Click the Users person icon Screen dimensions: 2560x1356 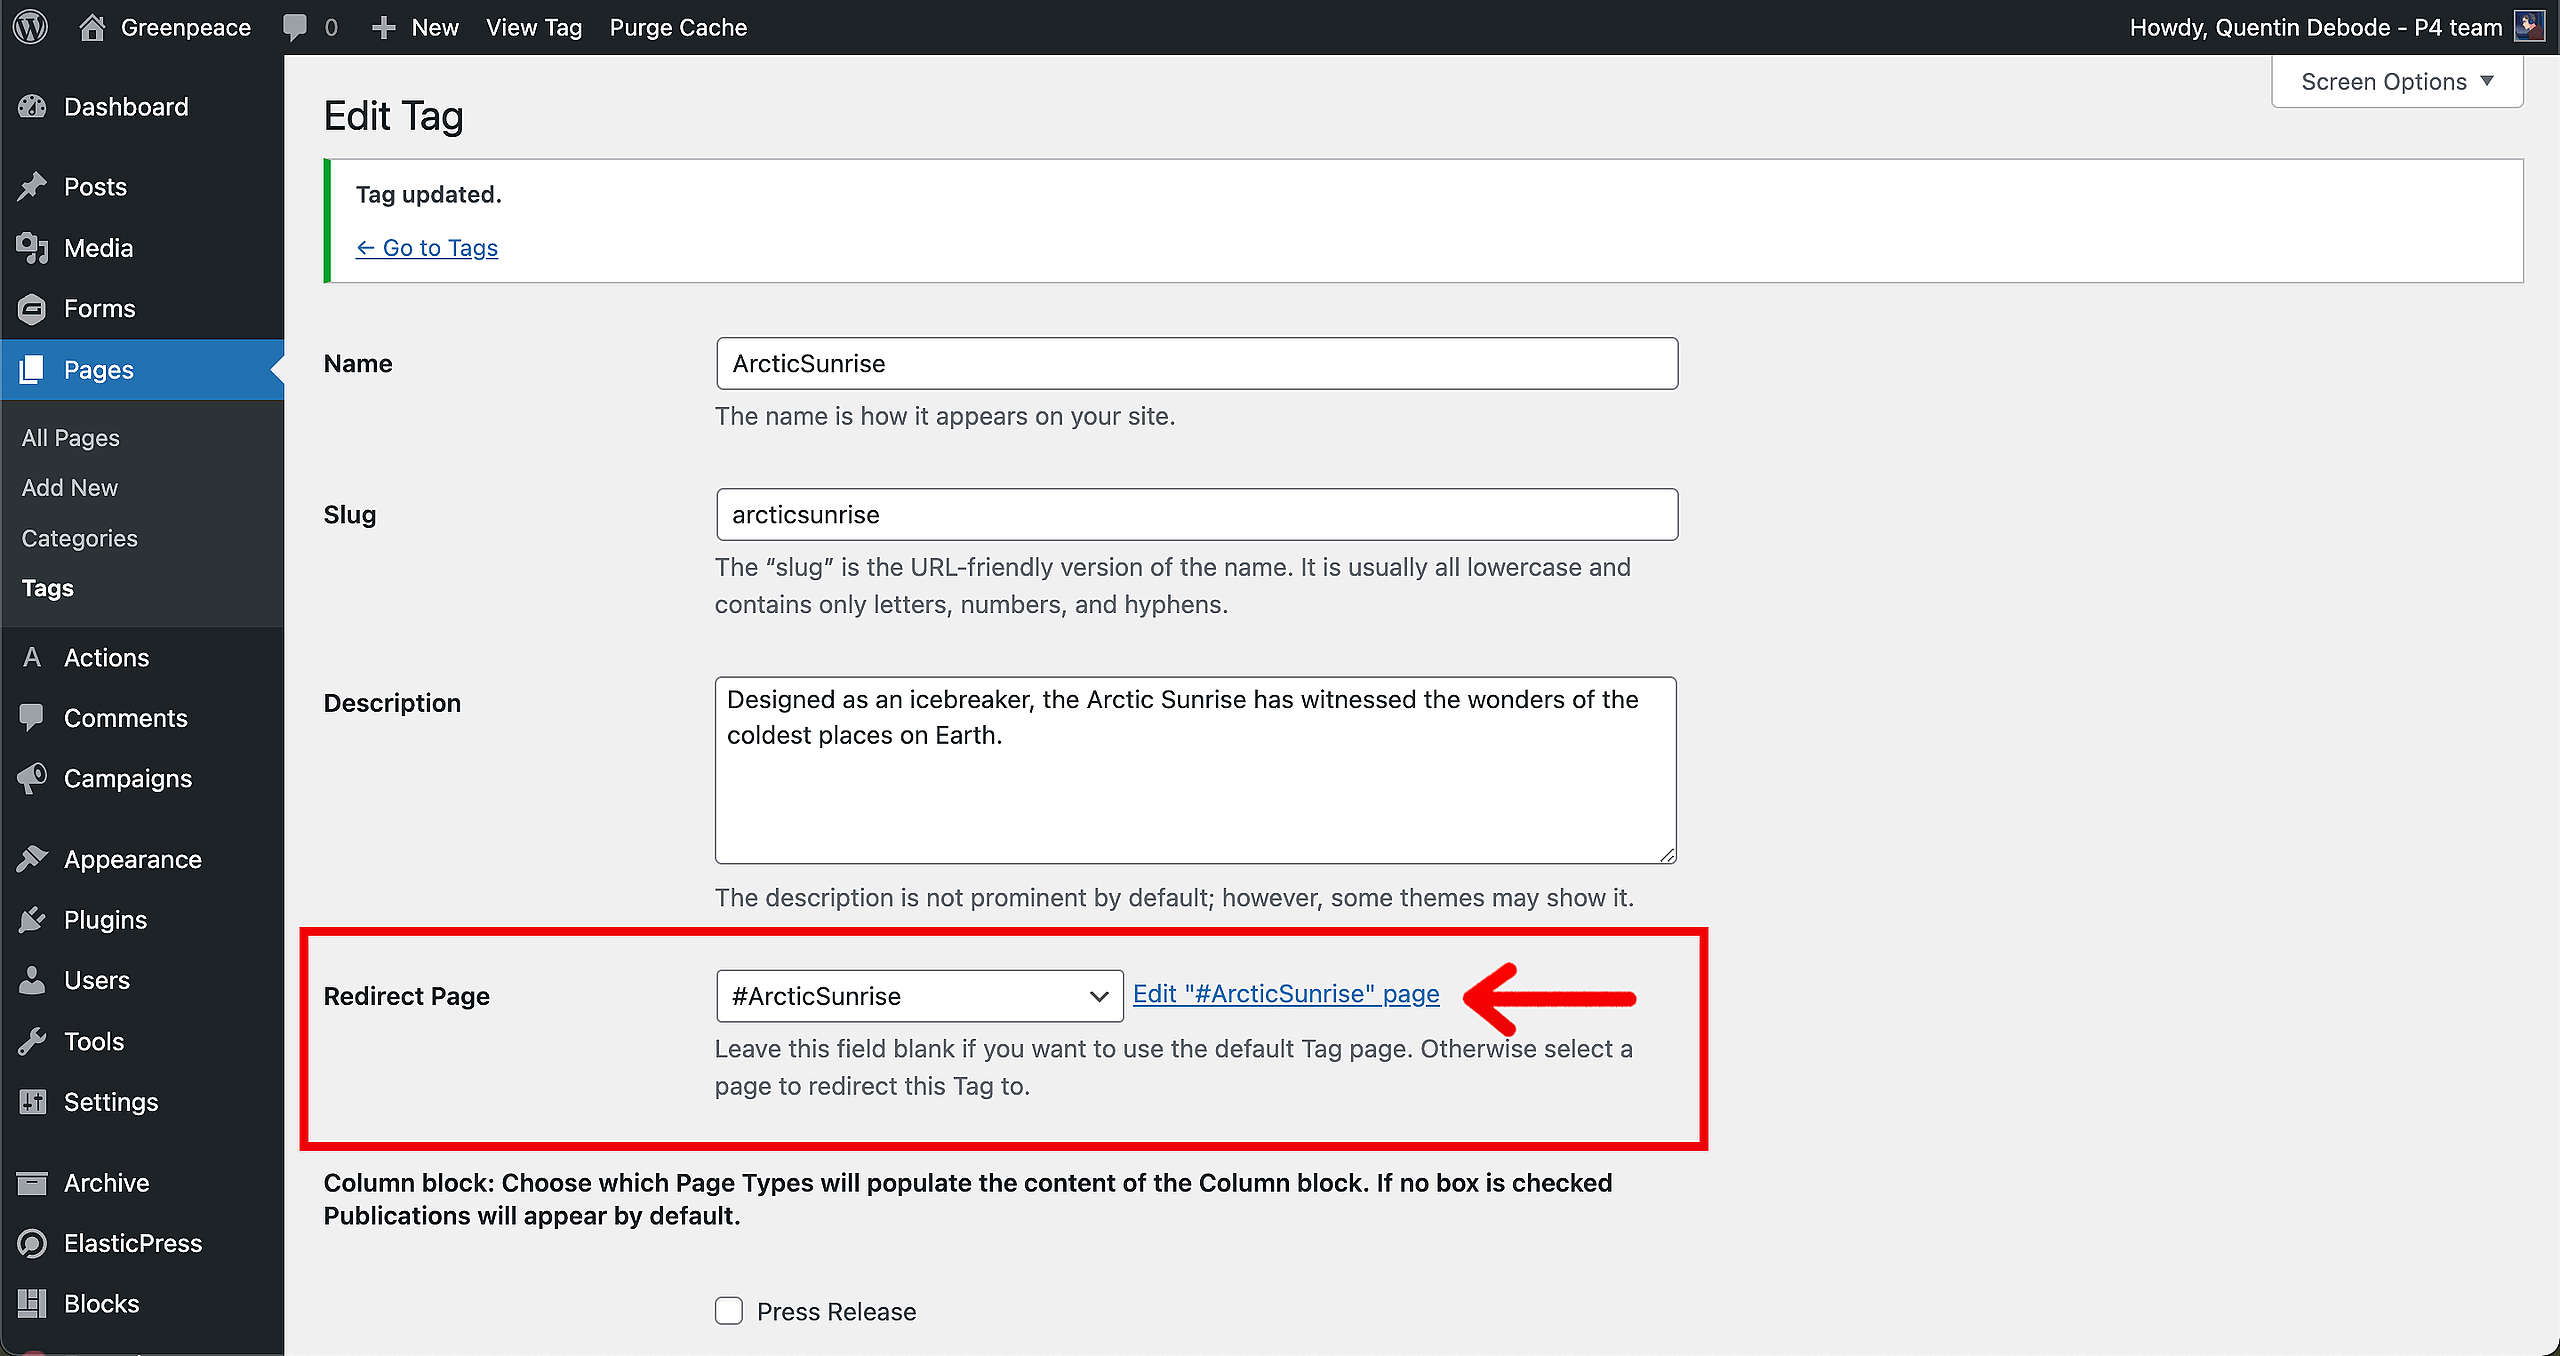(32, 980)
